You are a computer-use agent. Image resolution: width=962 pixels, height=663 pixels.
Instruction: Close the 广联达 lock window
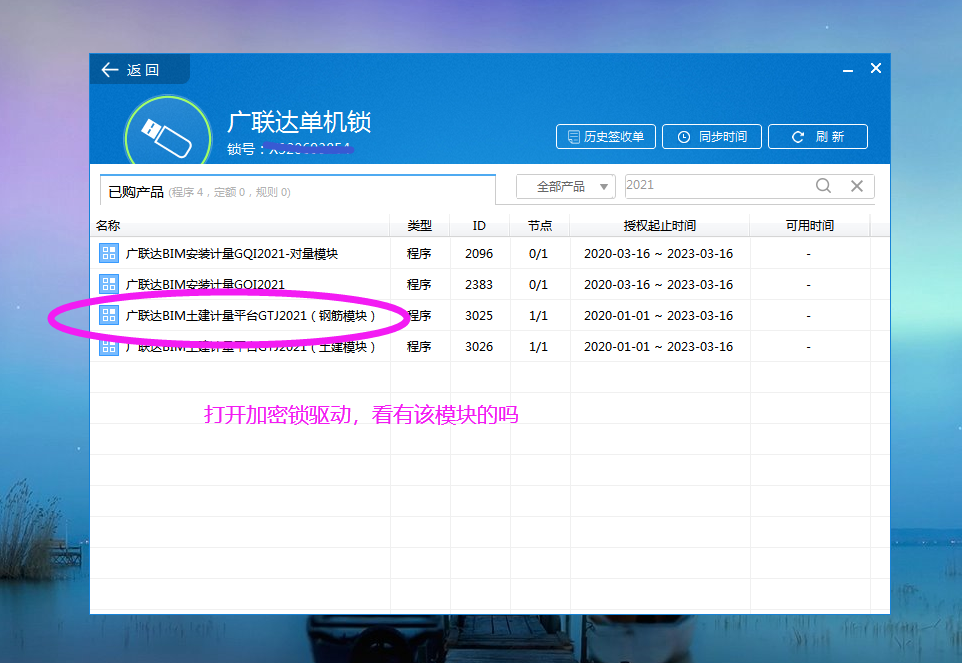pos(876,68)
